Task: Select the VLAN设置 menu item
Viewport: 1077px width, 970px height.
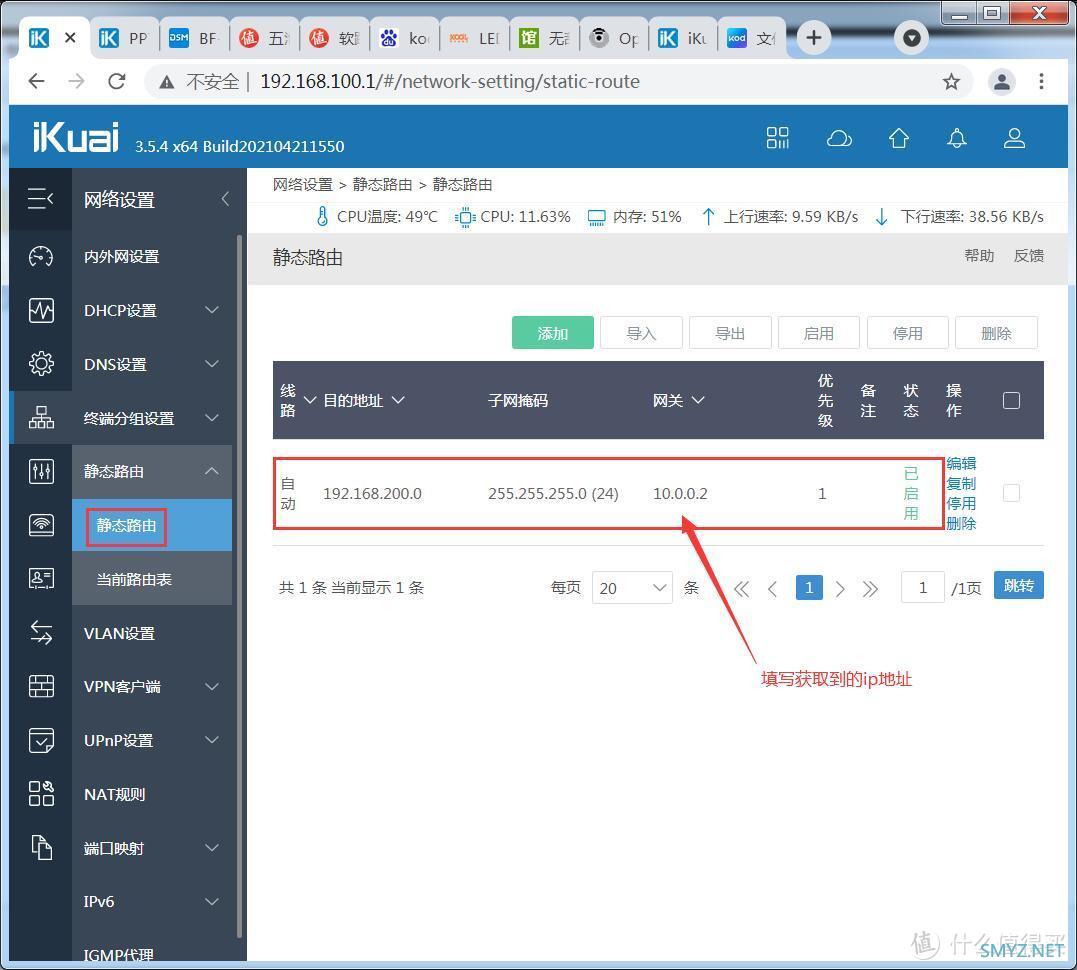Action: click(119, 633)
